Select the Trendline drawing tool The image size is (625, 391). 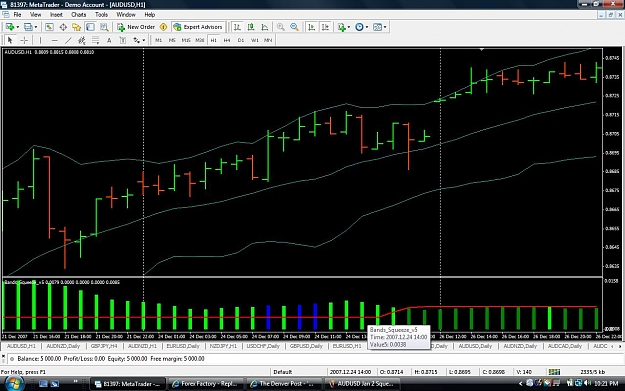coord(68,40)
